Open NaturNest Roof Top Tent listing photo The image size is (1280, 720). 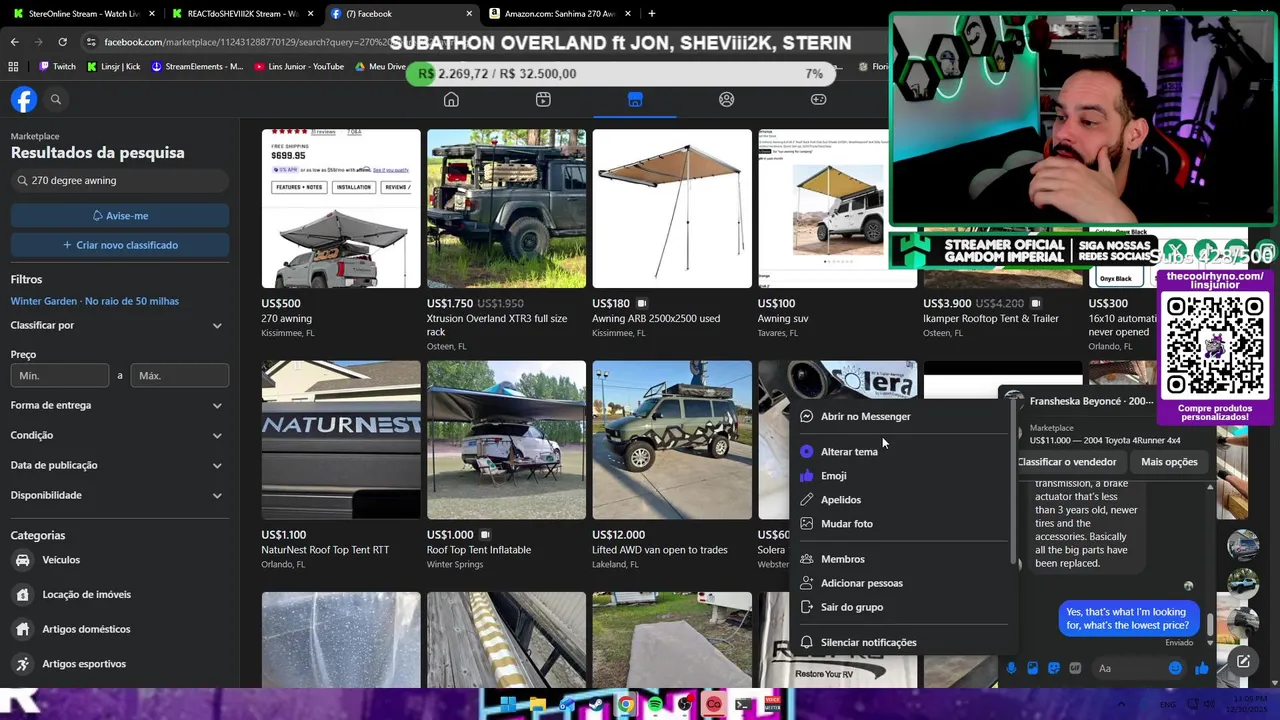(x=341, y=440)
